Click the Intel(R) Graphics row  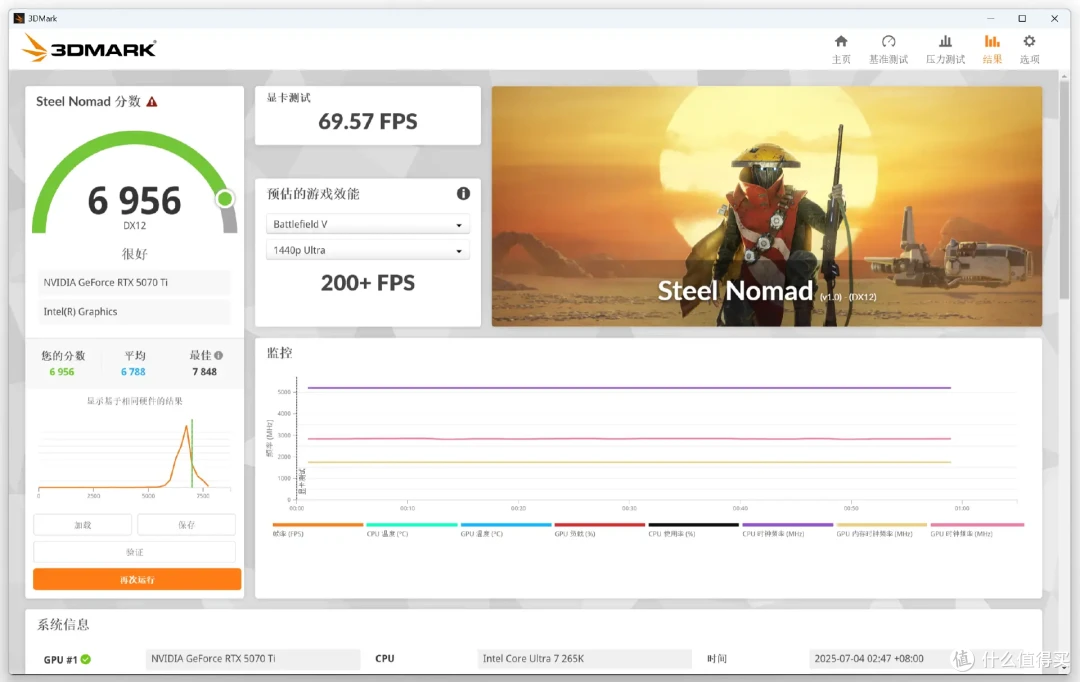(x=134, y=311)
